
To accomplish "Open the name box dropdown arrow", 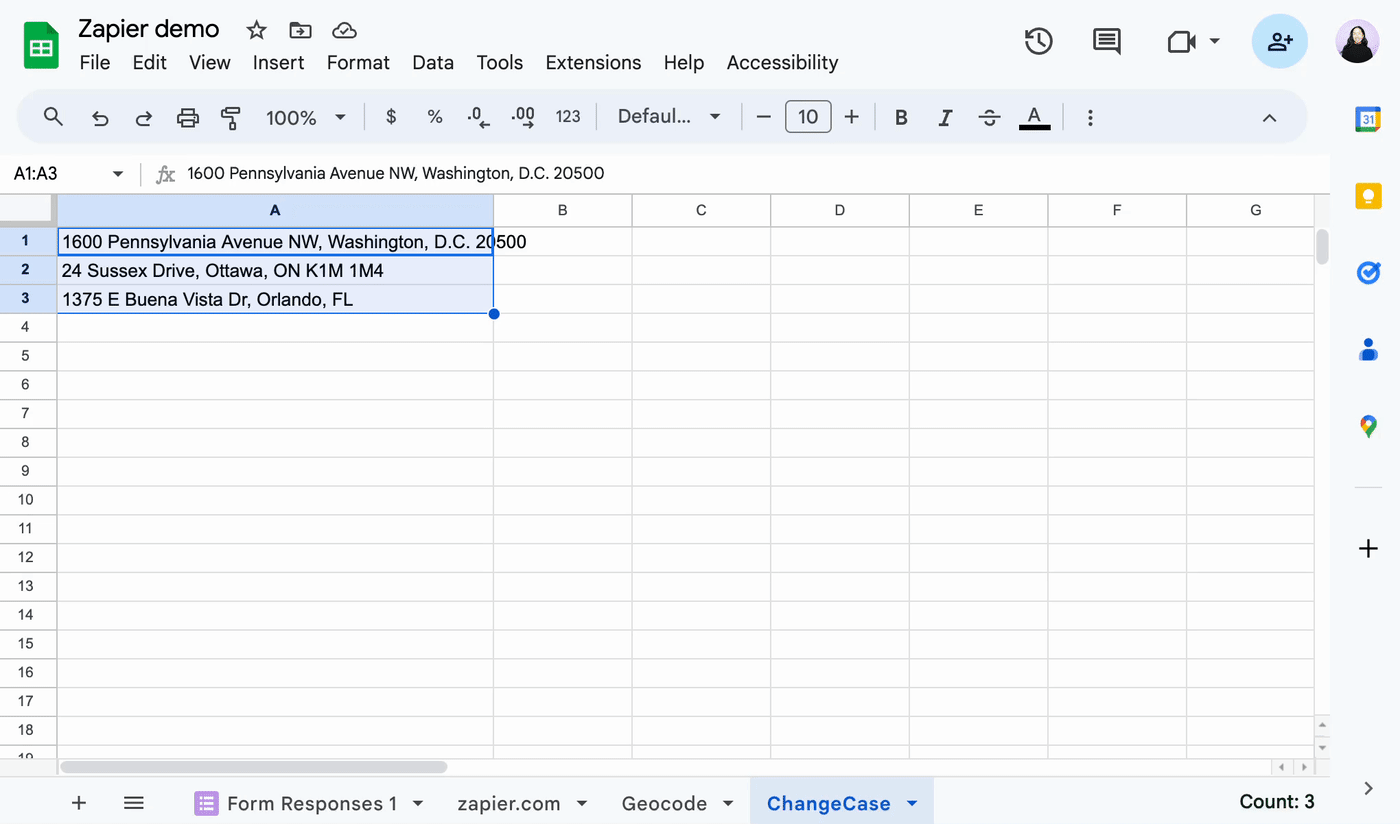I will coord(118,174).
